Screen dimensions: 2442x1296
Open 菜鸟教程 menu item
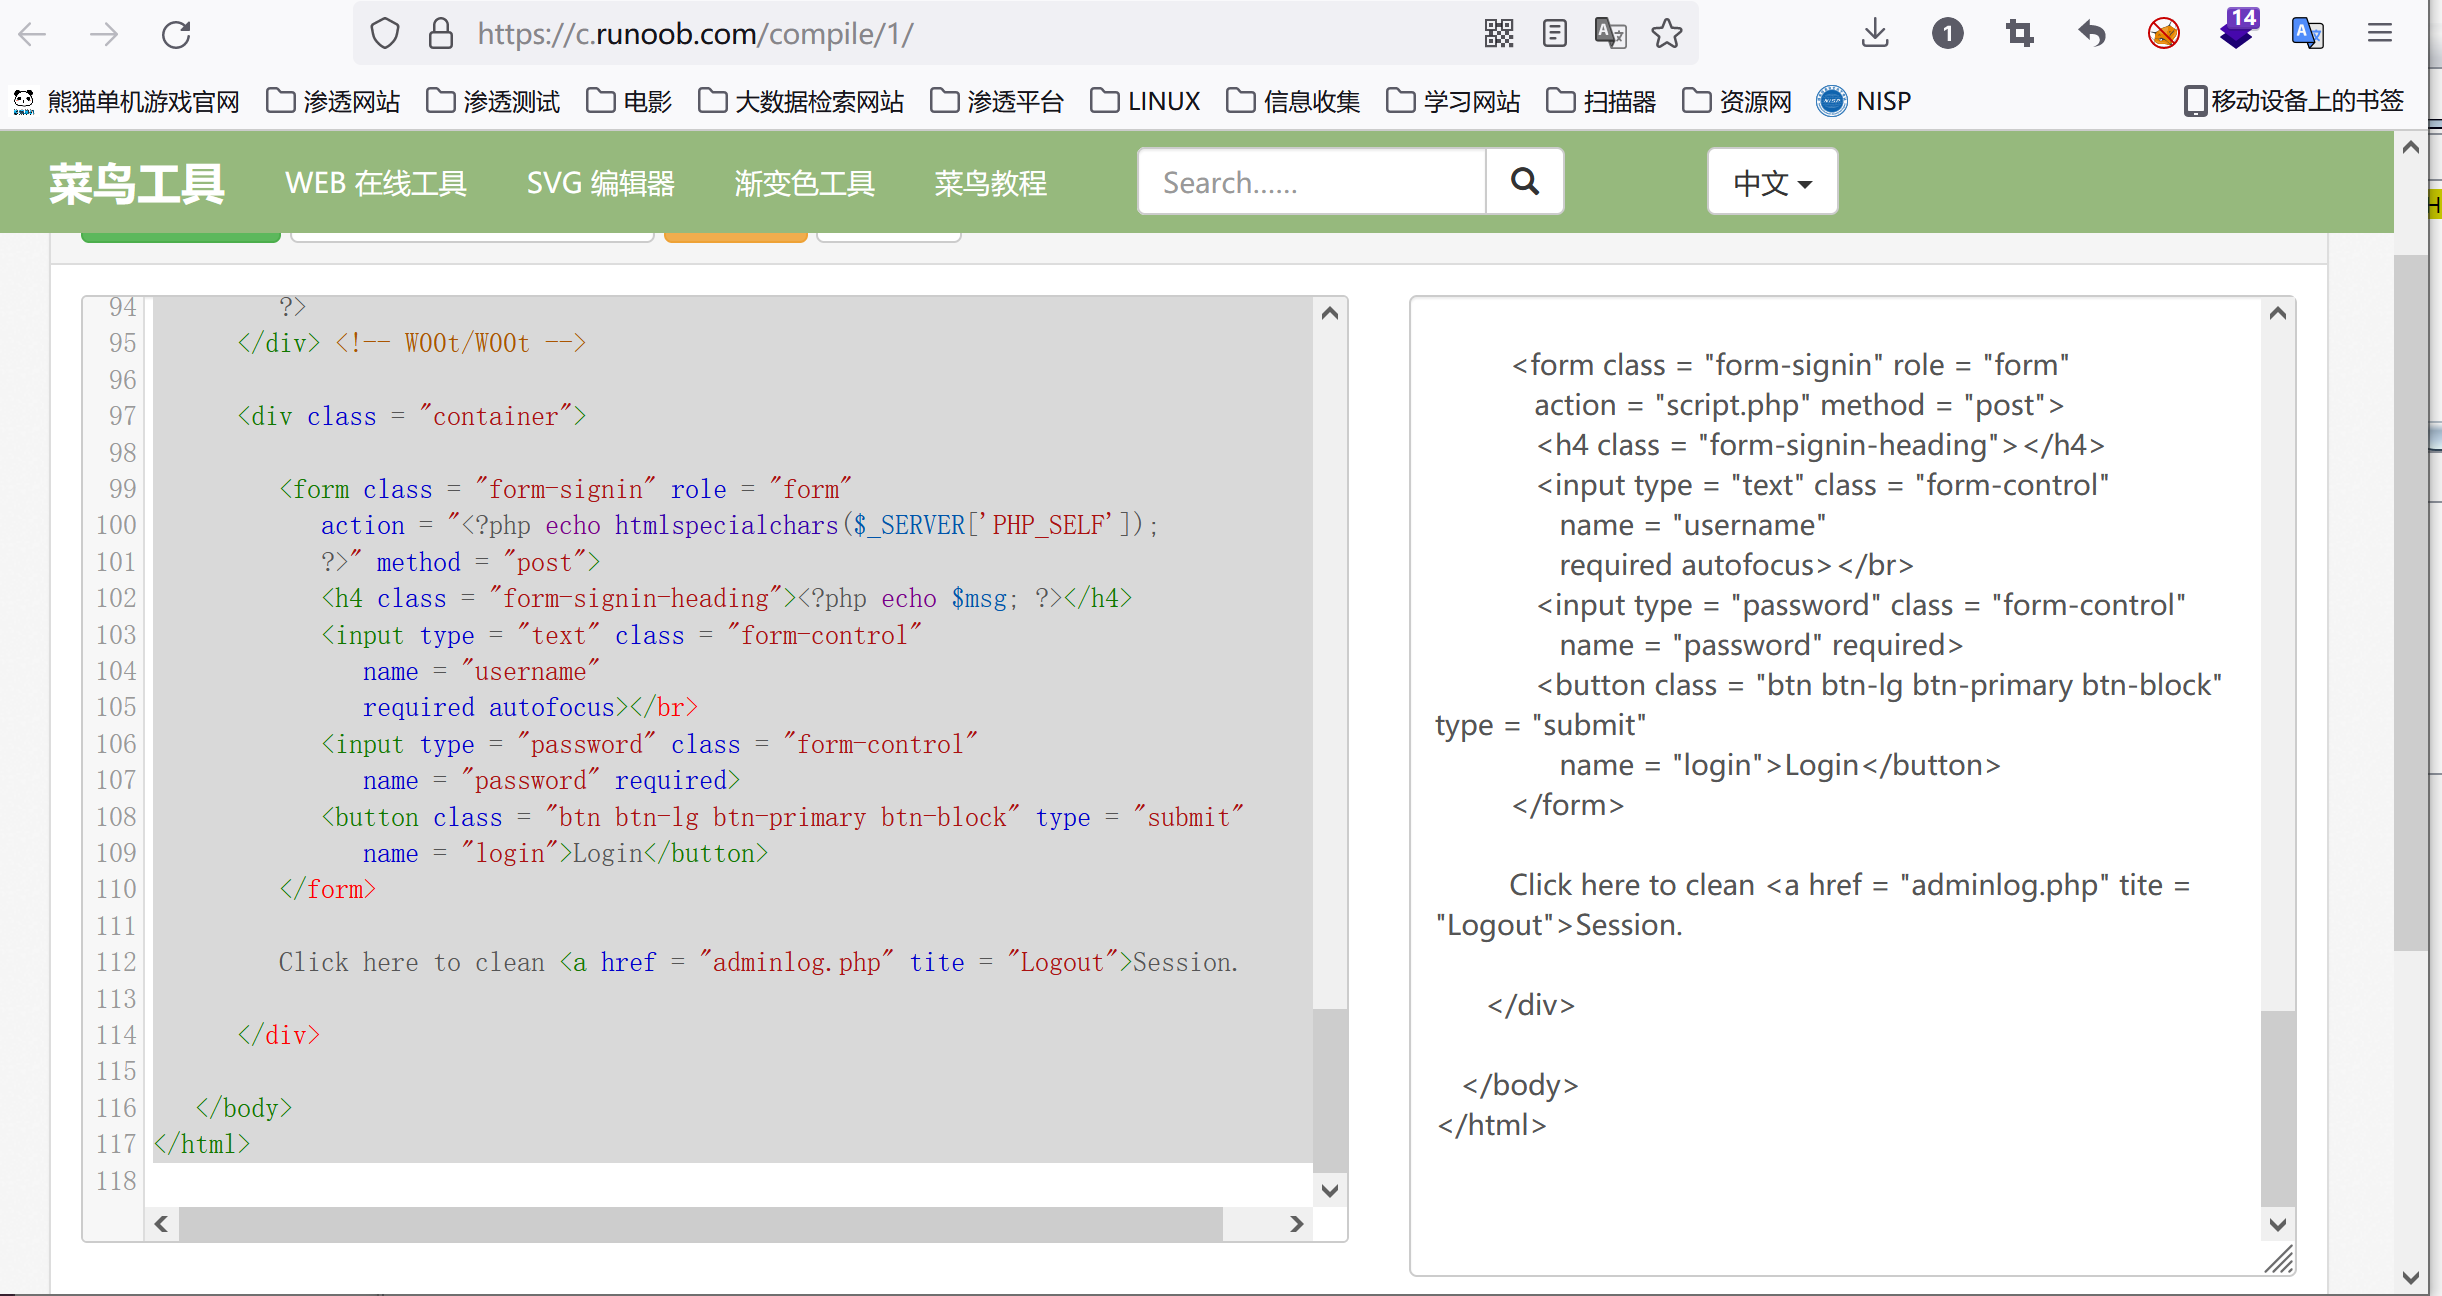[991, 183]
